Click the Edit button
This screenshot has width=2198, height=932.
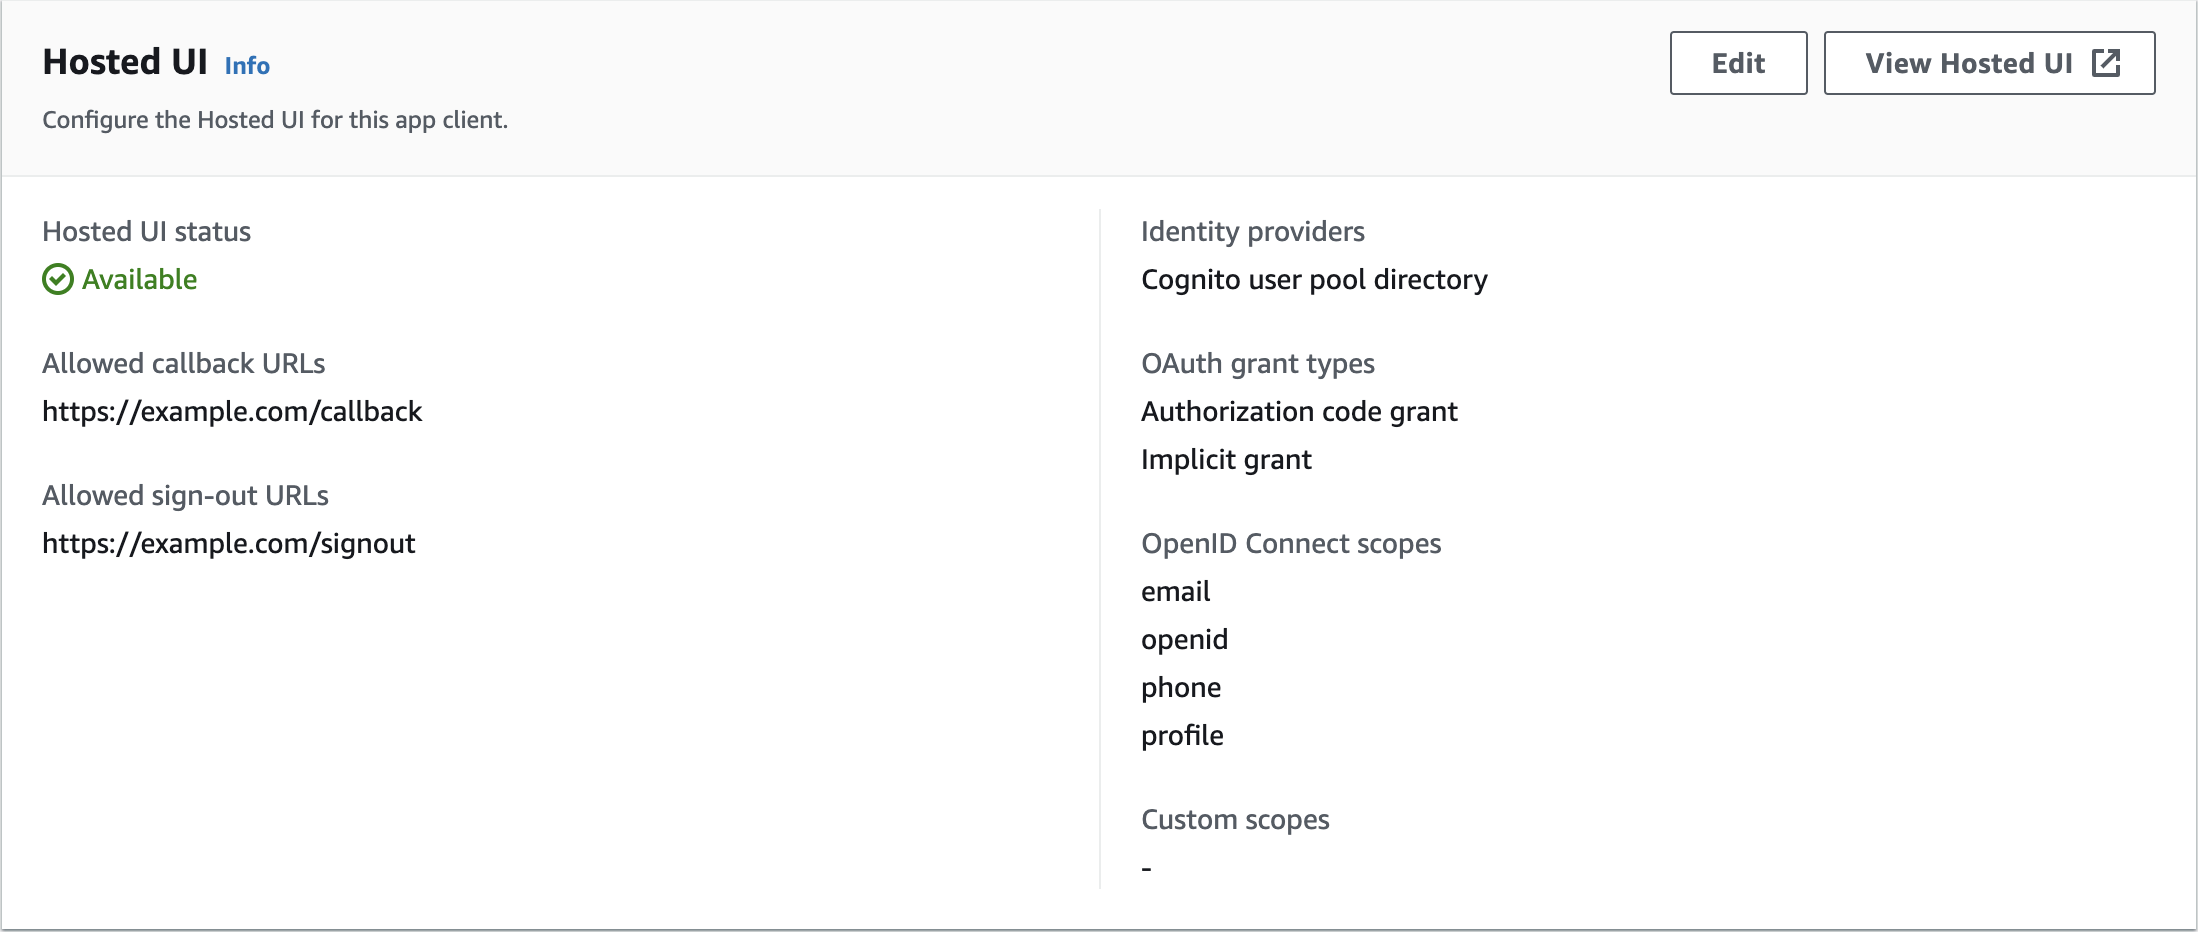1738,63
